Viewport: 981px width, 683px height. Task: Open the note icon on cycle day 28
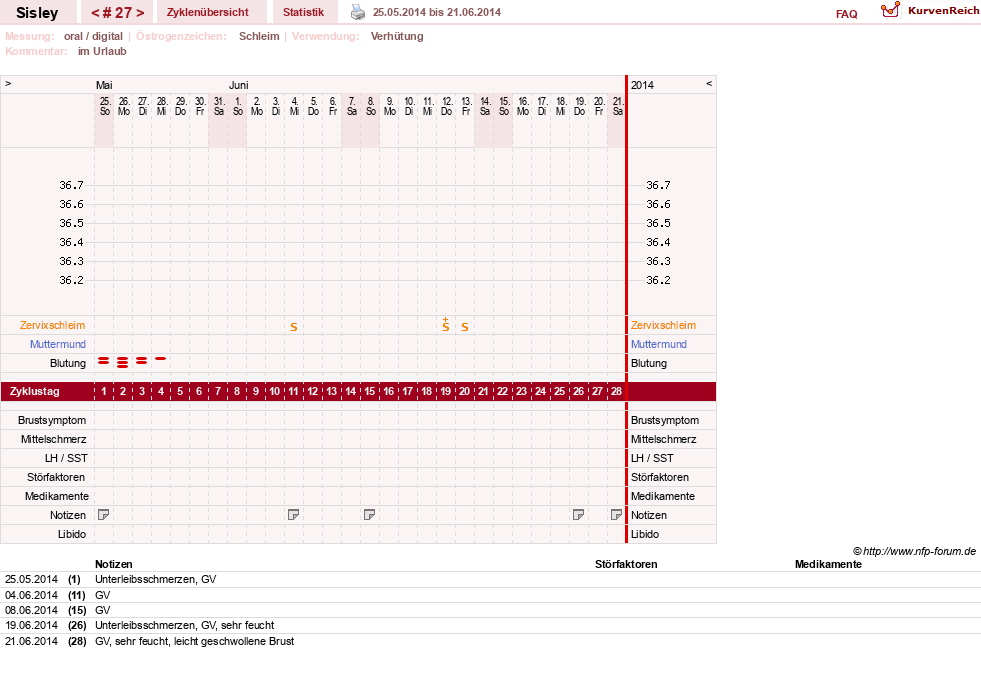click(616, 515)
